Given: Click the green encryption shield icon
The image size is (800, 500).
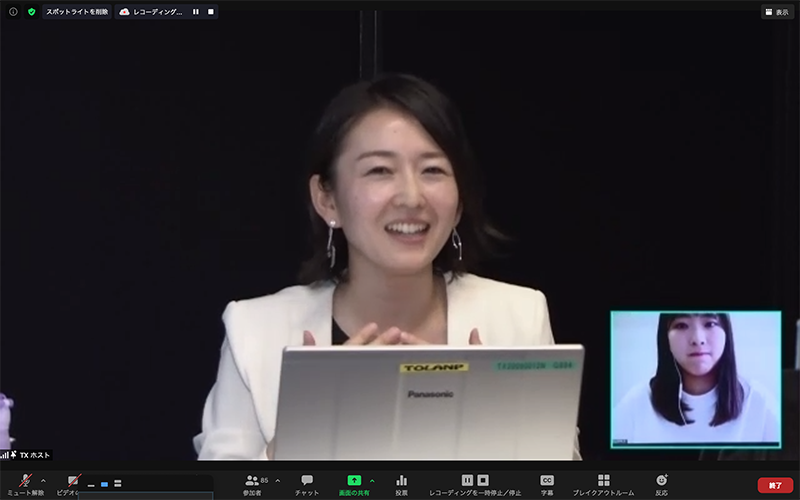Looking at the screenshot, I should (x=31, y=12).
